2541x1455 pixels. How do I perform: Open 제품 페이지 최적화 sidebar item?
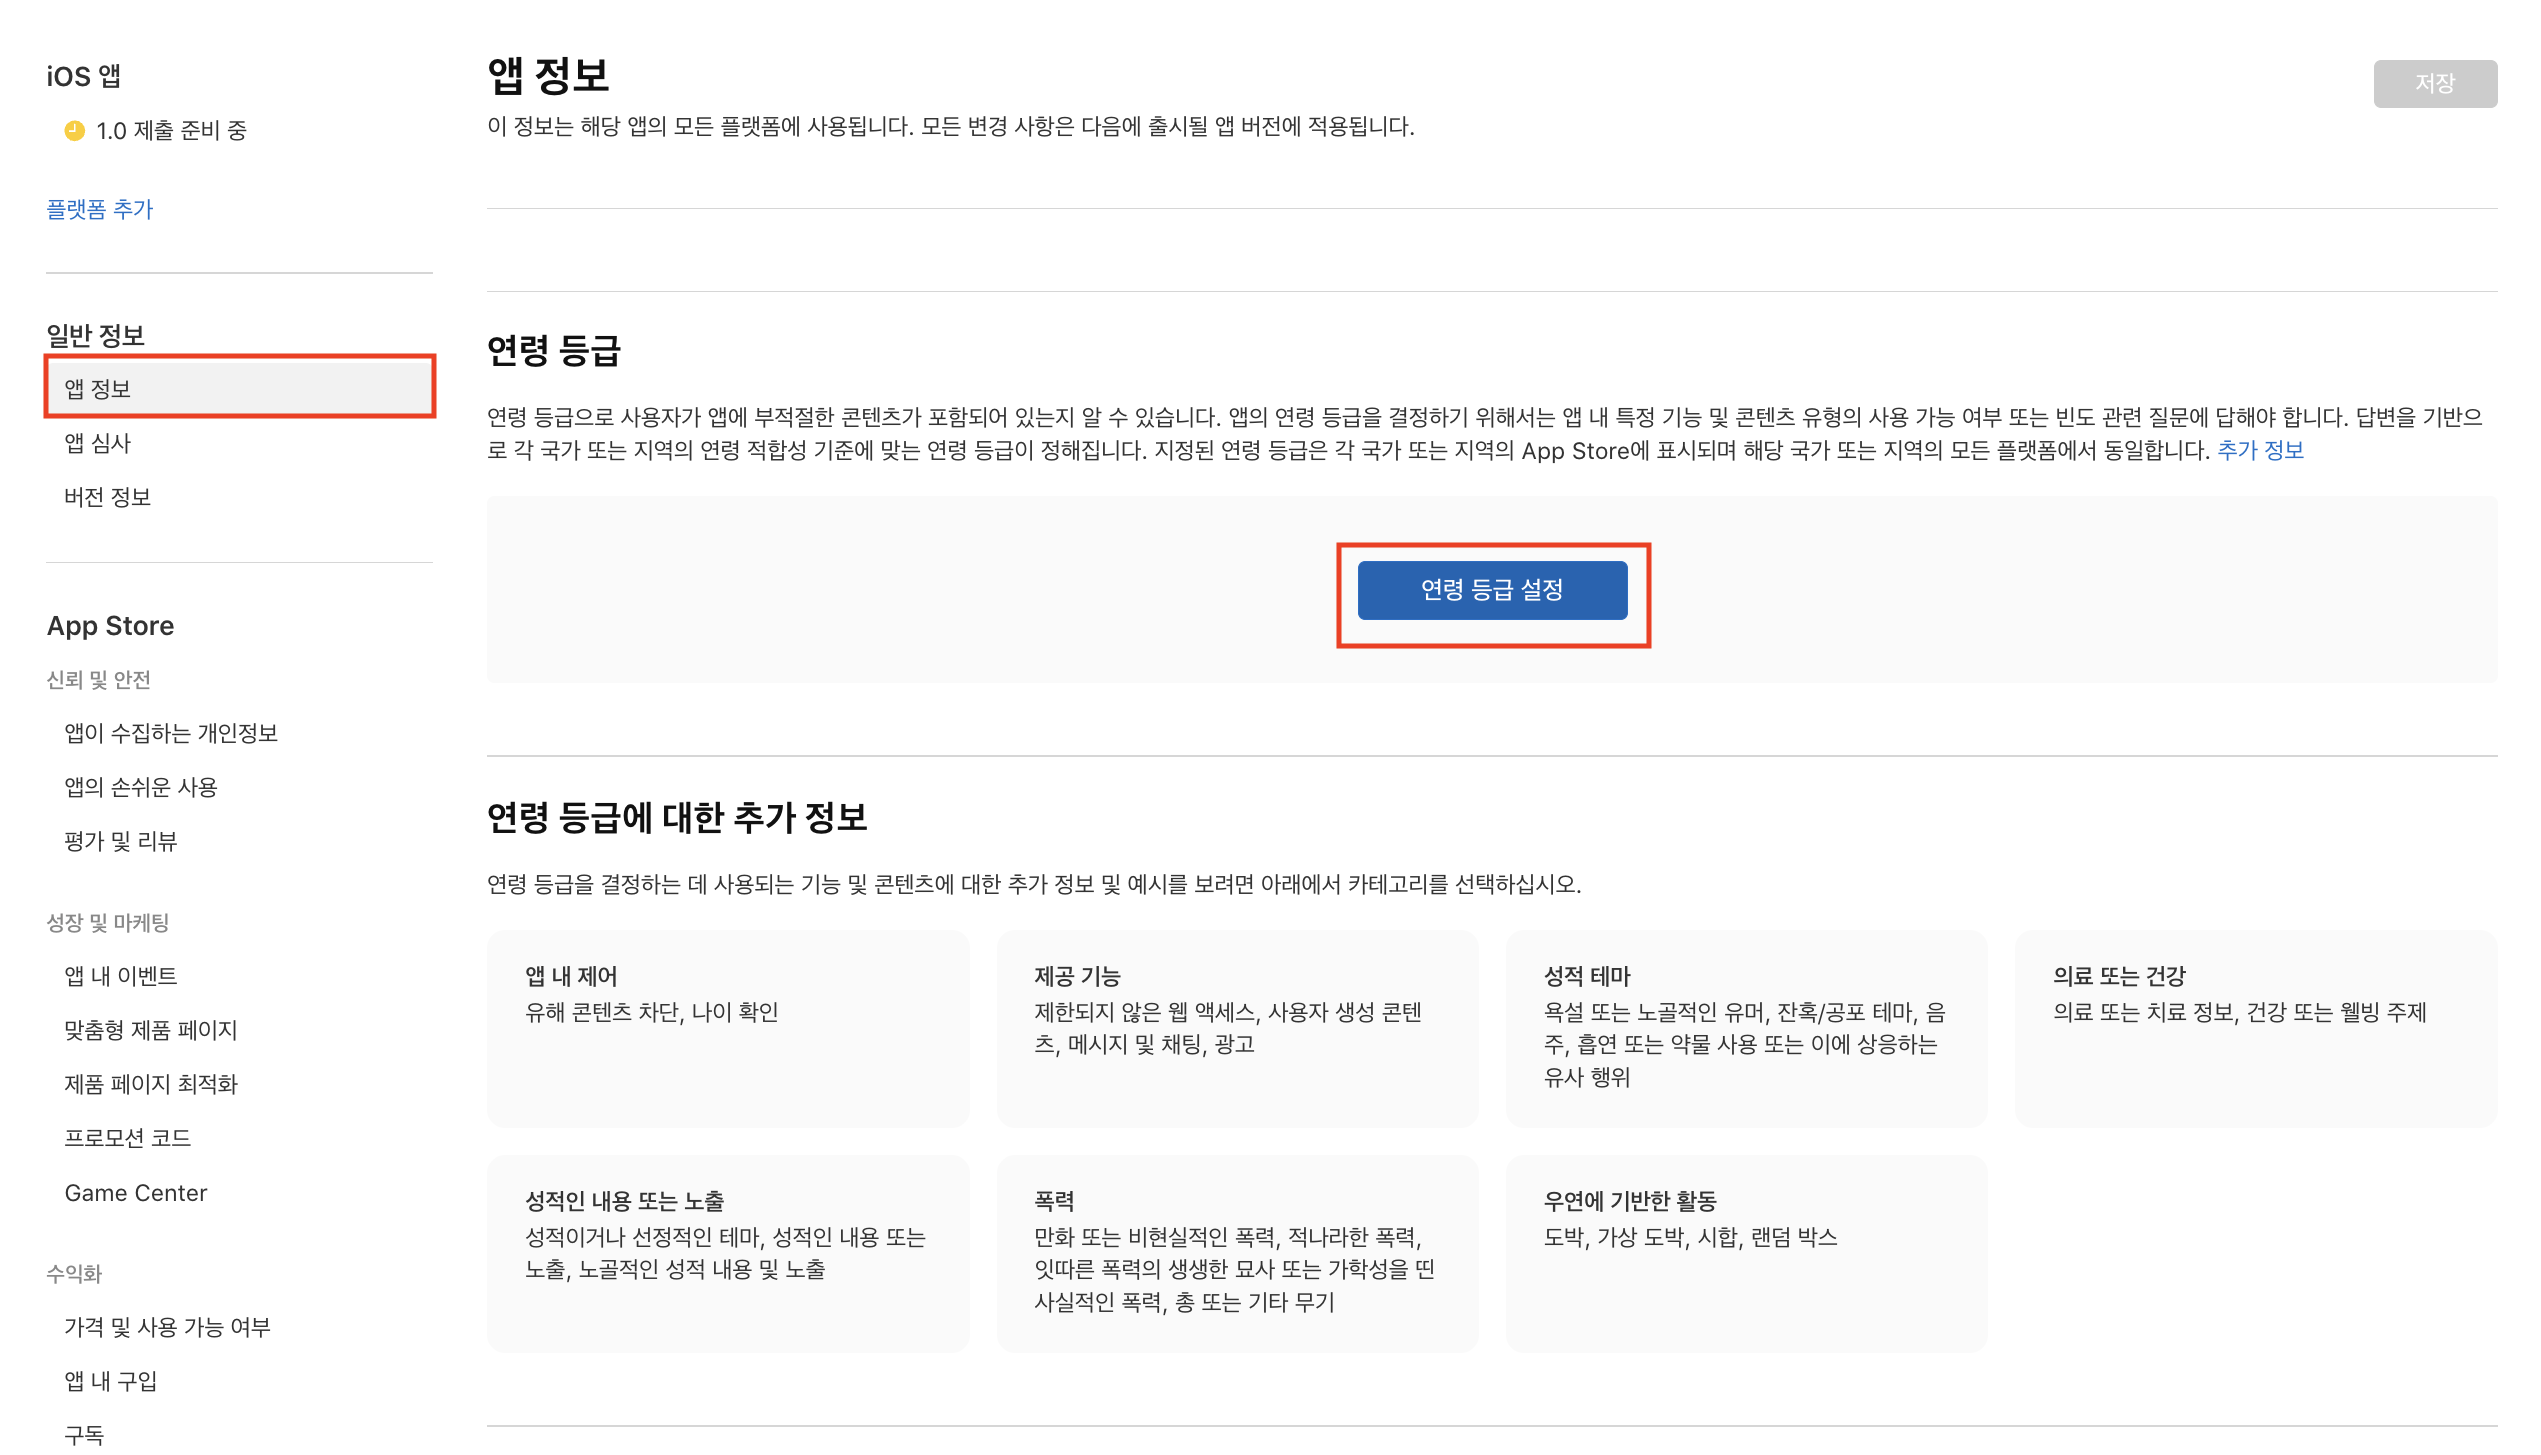[151, 1084]
